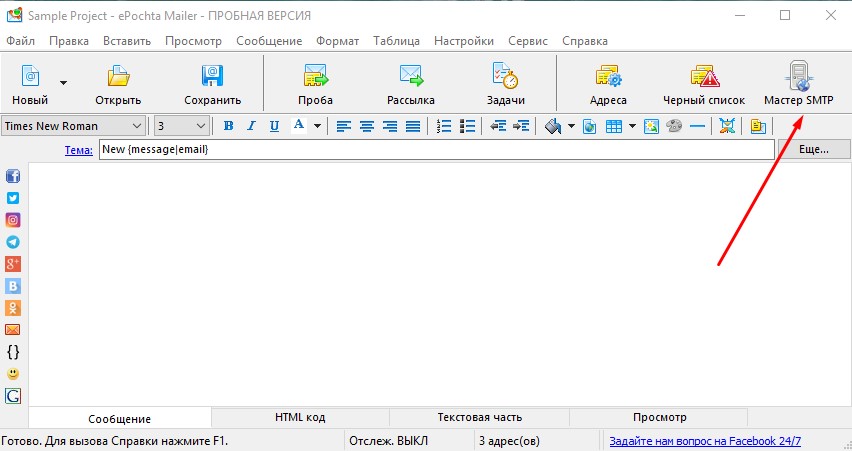
Task: Toggle underline formatting
Action: [x=274, y=126]
